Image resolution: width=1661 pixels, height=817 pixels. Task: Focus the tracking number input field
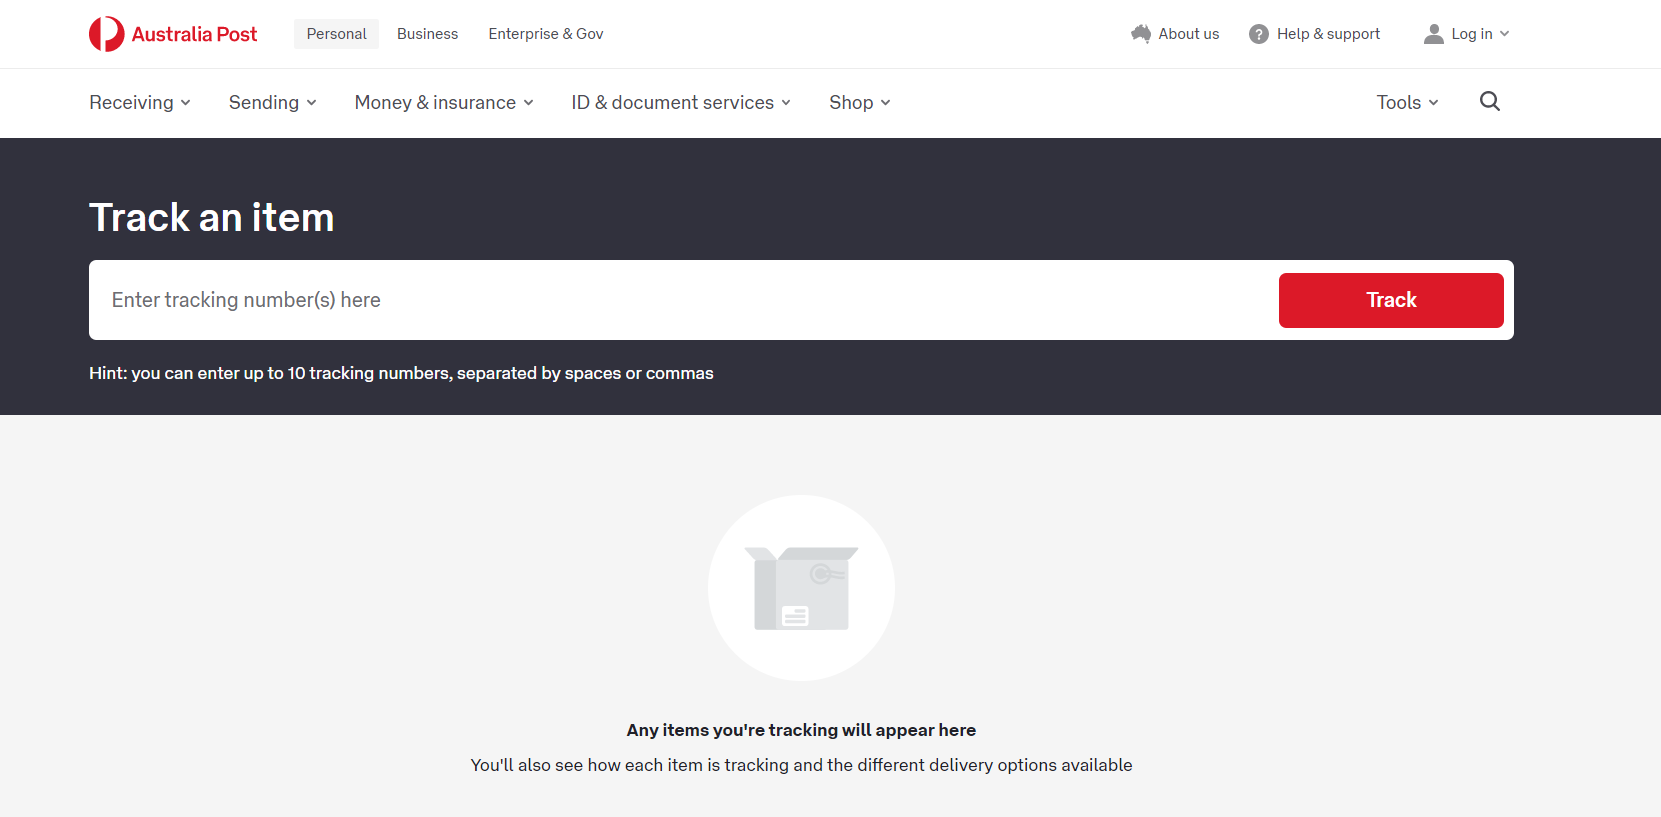point(684,300)
